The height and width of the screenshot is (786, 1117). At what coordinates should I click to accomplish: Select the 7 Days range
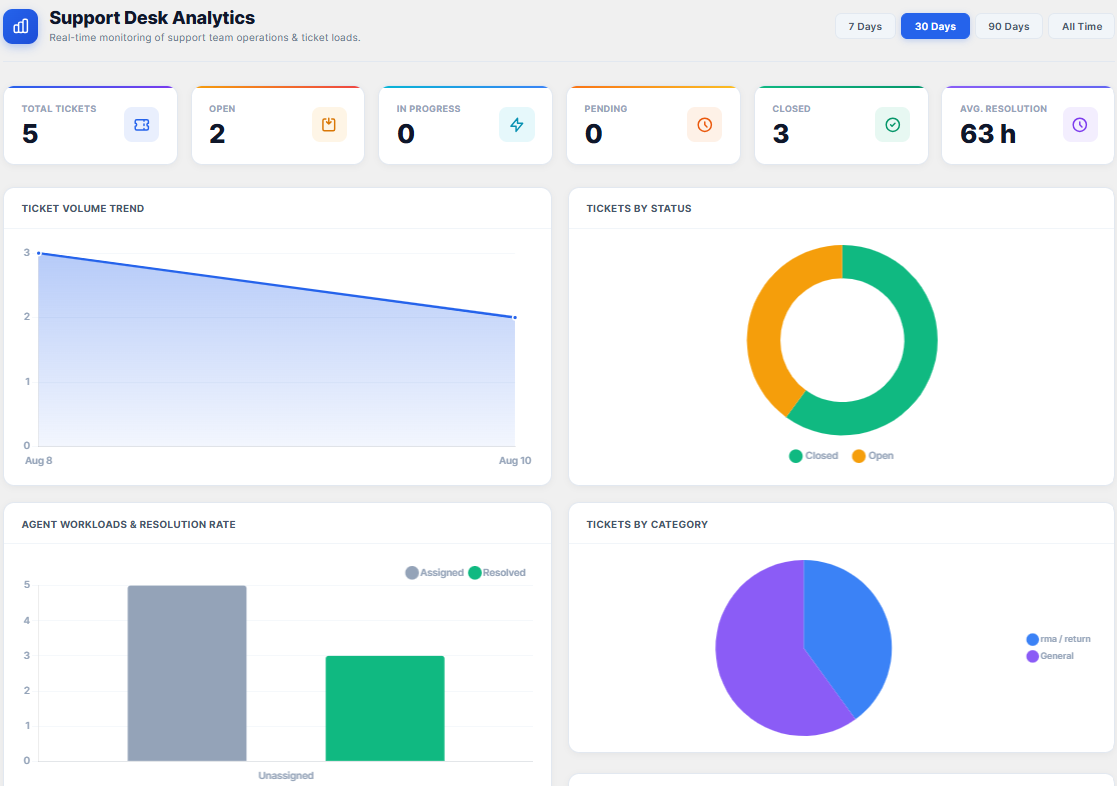(865, 26)
